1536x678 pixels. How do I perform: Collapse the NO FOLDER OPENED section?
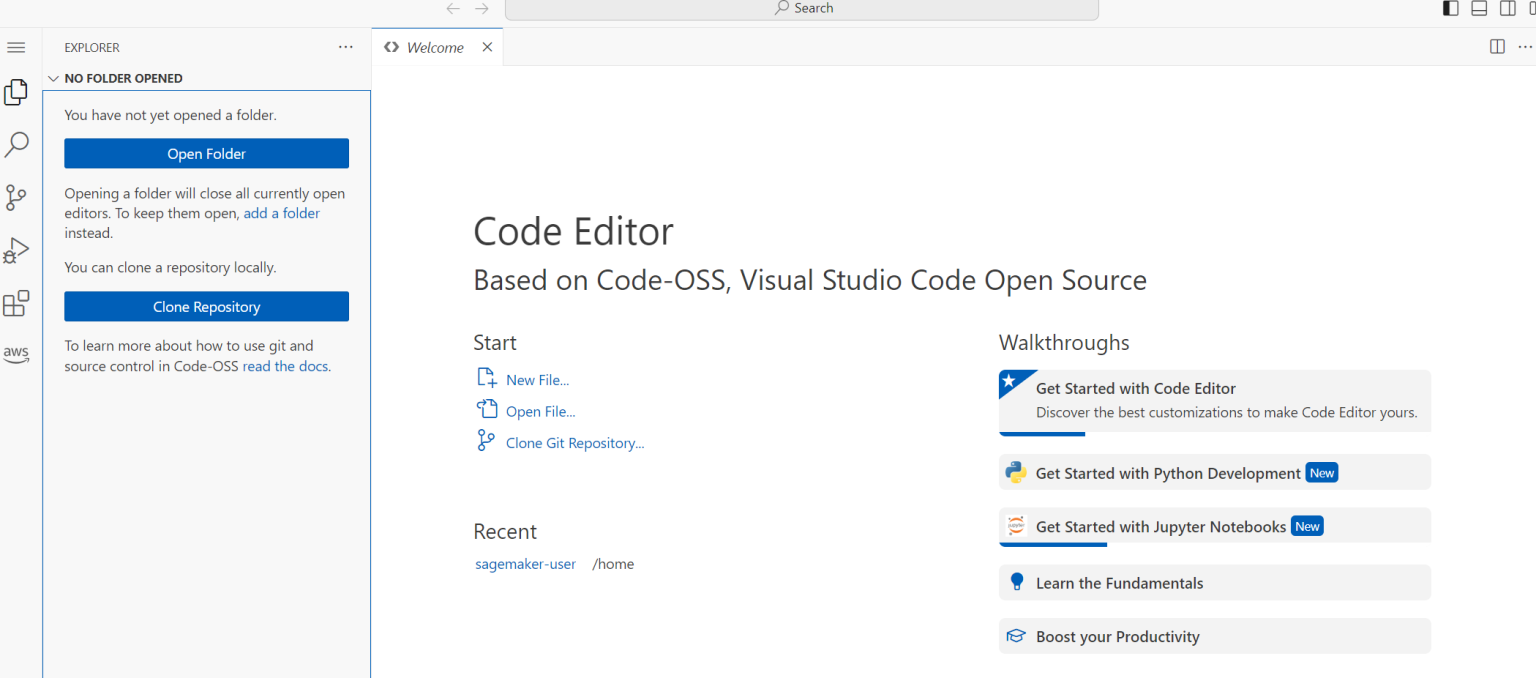[x=53, y=78]
